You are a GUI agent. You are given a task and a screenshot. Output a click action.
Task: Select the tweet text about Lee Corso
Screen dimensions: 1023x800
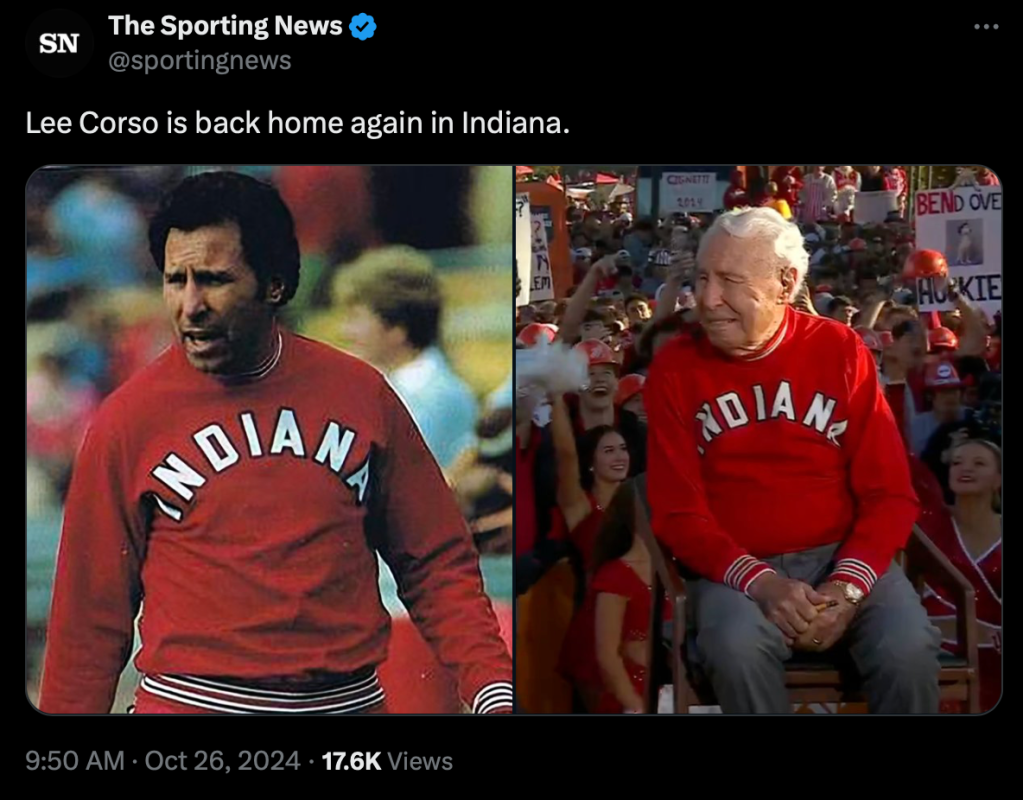click(298, 123)
